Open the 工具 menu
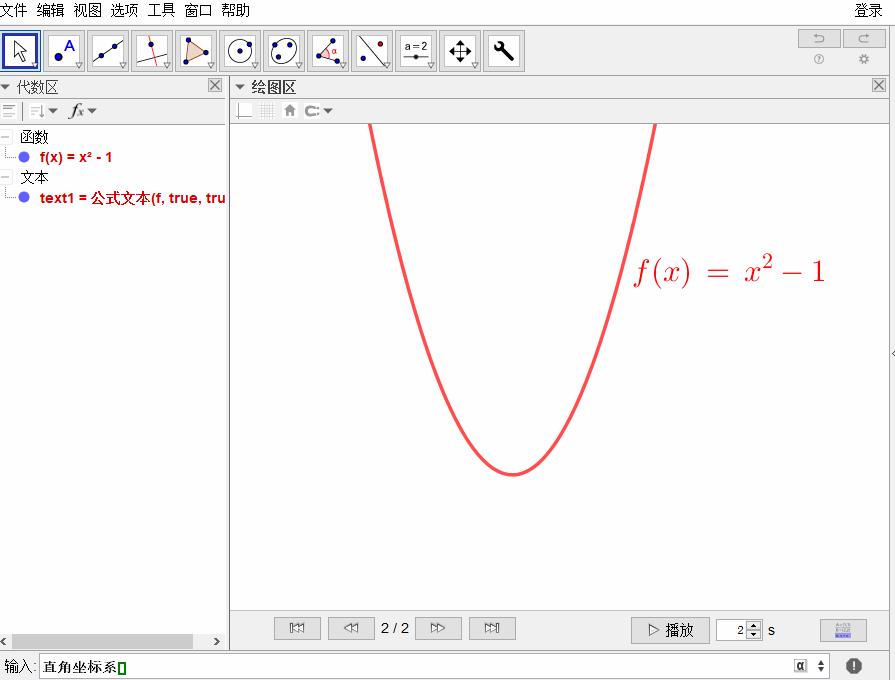The width and height of the screenshot is (895, 680). click(x=161, y=10)
